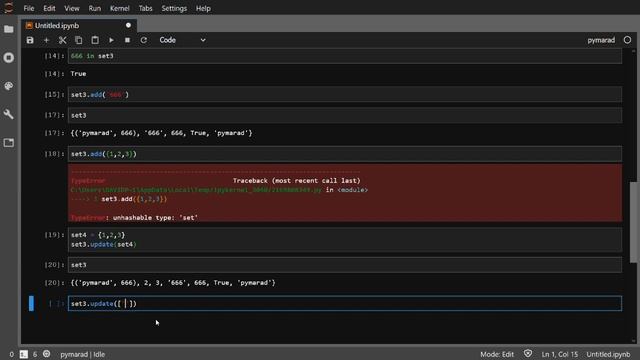Open the cell type Code dropdown

tap(182, 40)
